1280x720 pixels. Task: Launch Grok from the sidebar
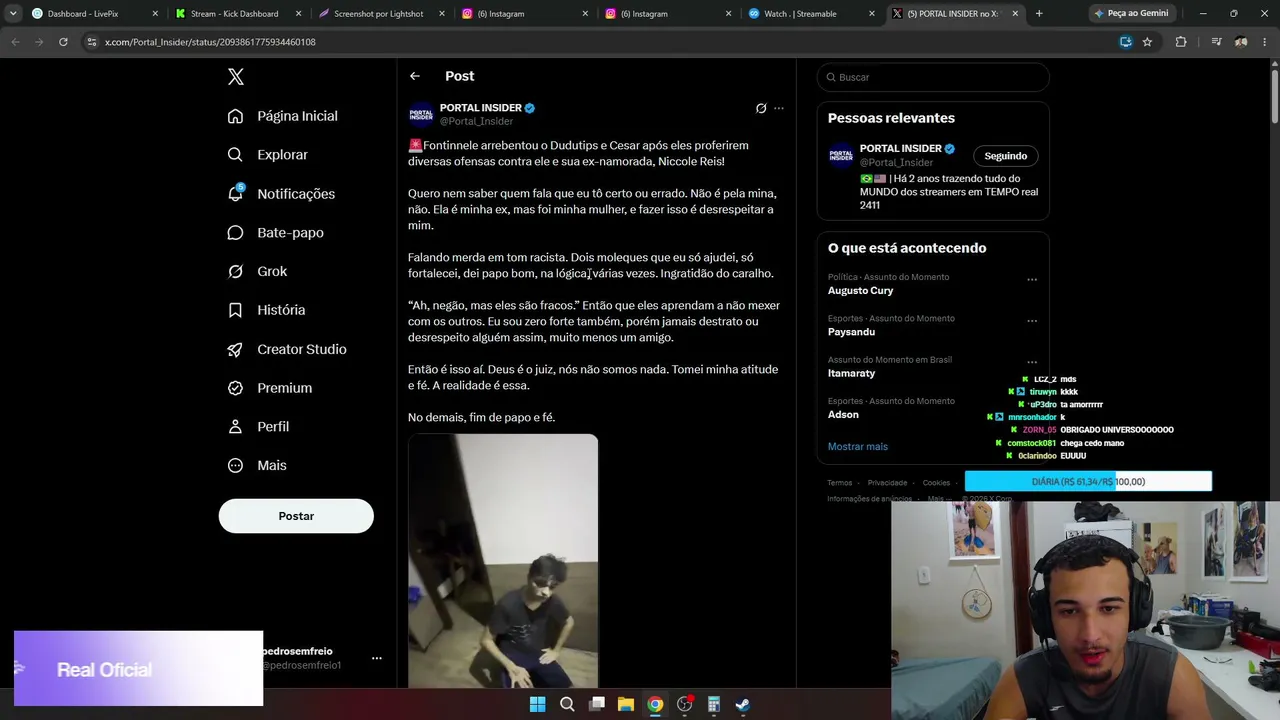coord(257,272)
